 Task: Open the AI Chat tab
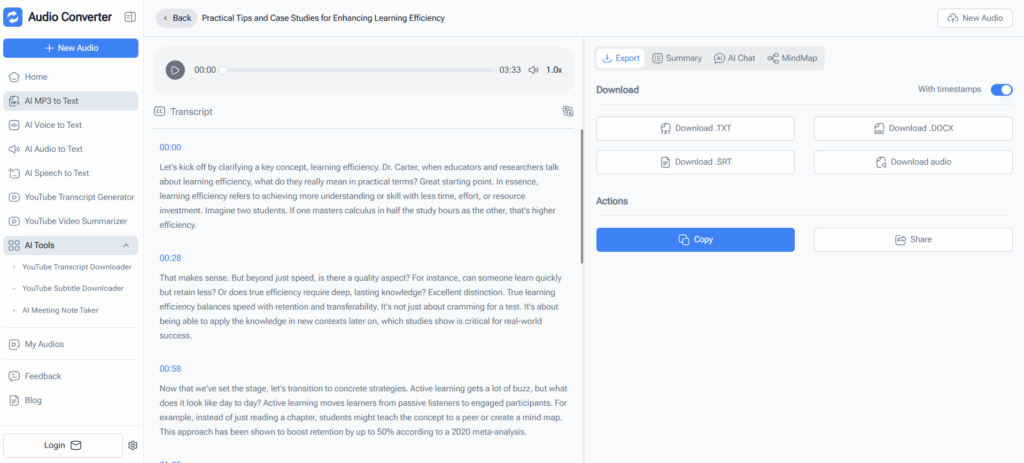pos(734,58)
